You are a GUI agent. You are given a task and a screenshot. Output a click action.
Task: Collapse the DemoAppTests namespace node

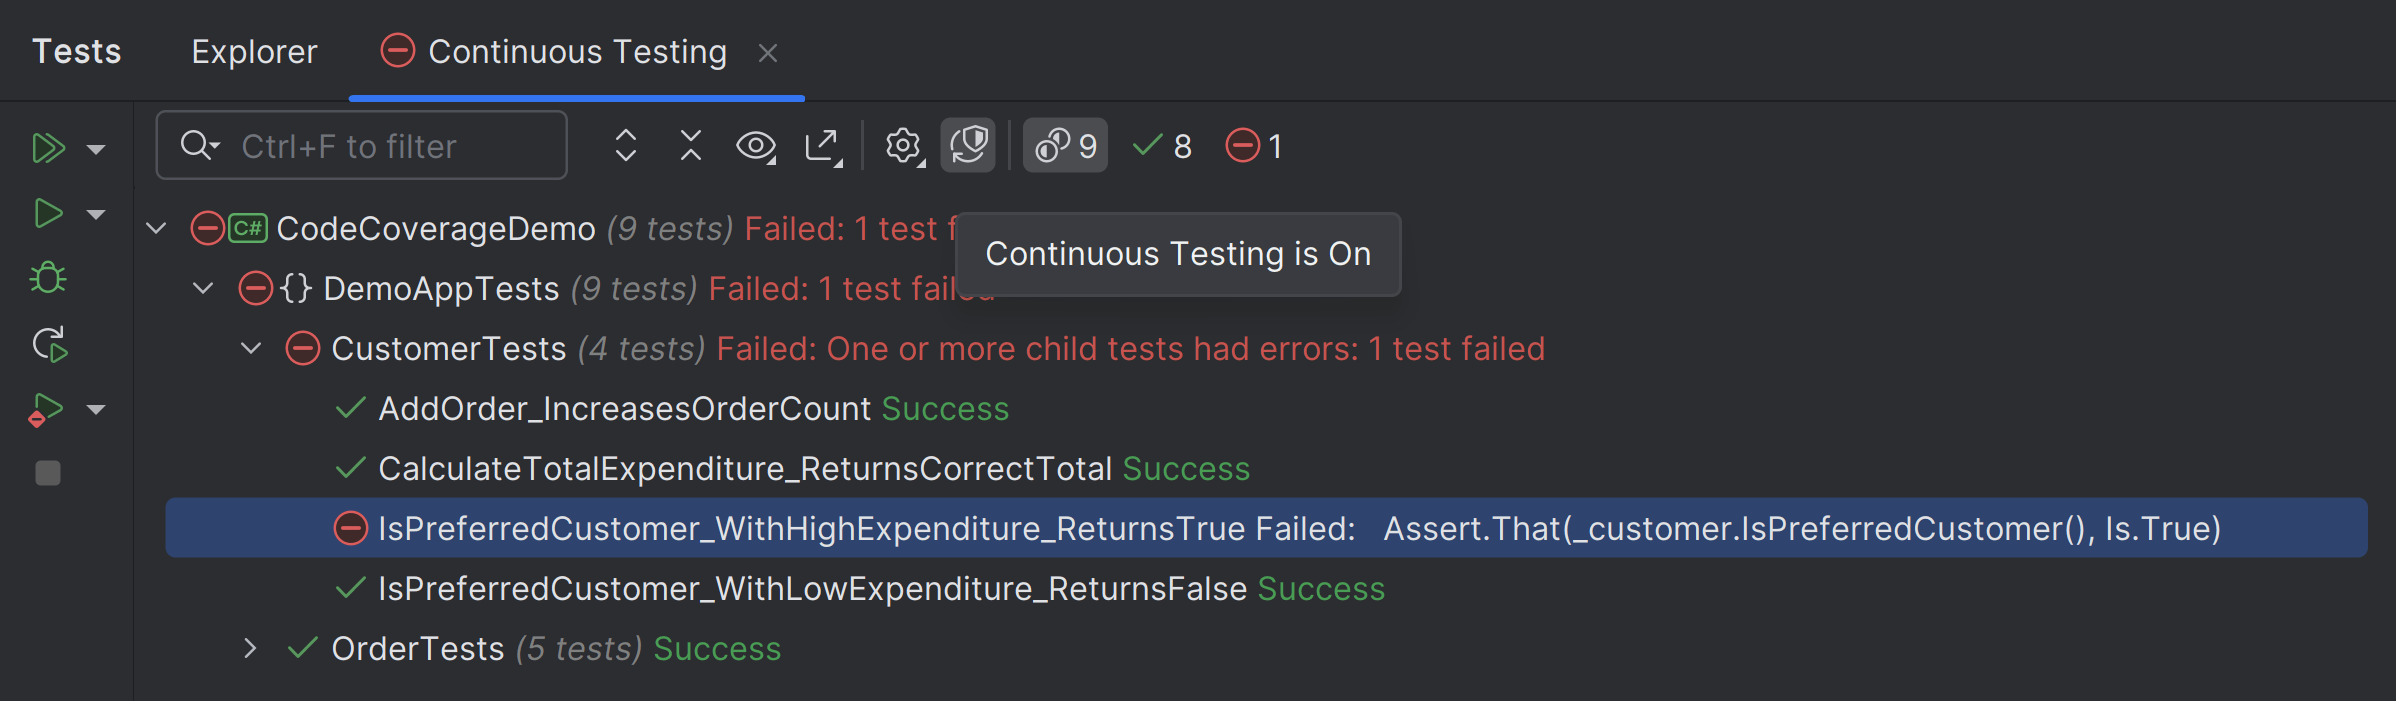point(203,289)
